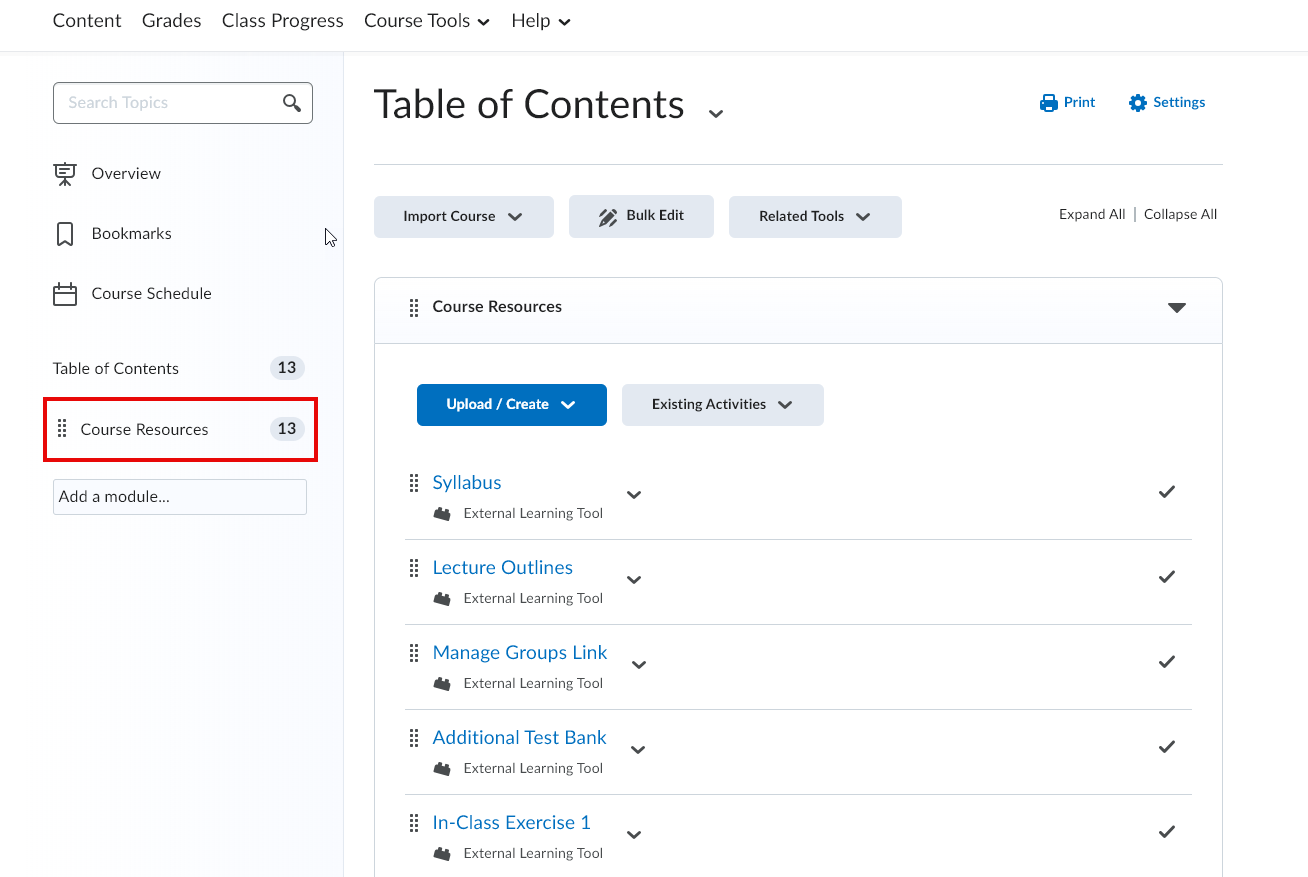The image size is (1308, 877).
Task: Click the Bookmarks ribbon icon
Action: tap(65, 234)
